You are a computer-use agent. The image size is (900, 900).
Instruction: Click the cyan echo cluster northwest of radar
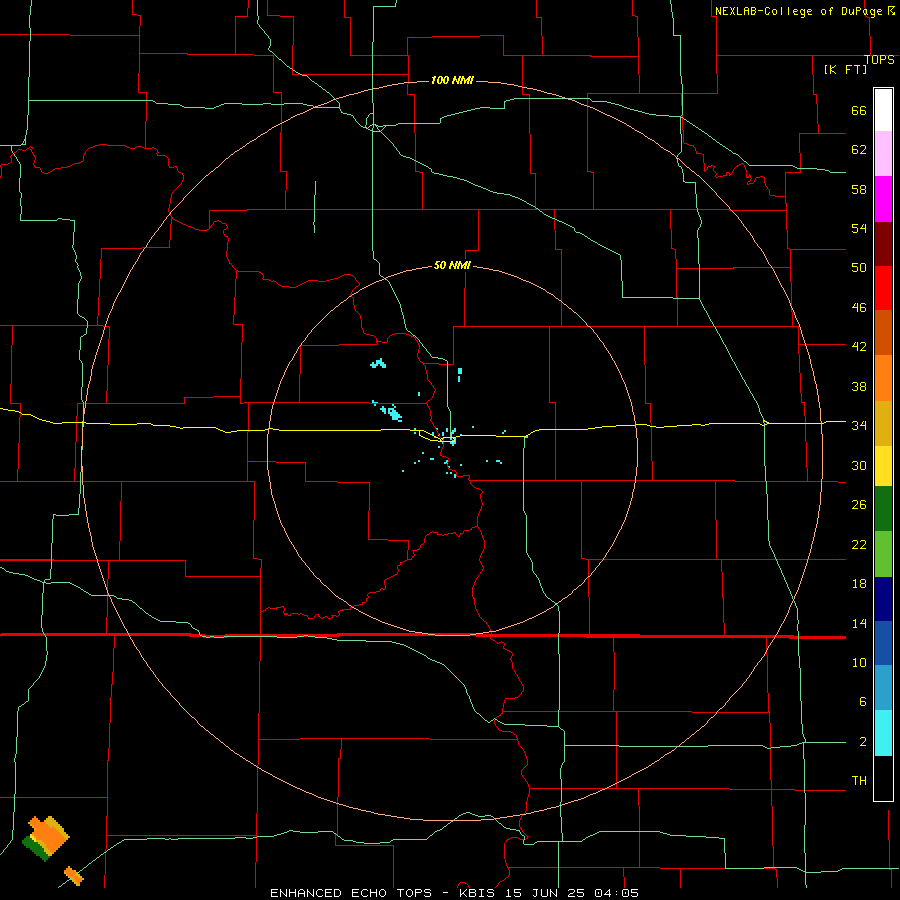pos(378,363)
